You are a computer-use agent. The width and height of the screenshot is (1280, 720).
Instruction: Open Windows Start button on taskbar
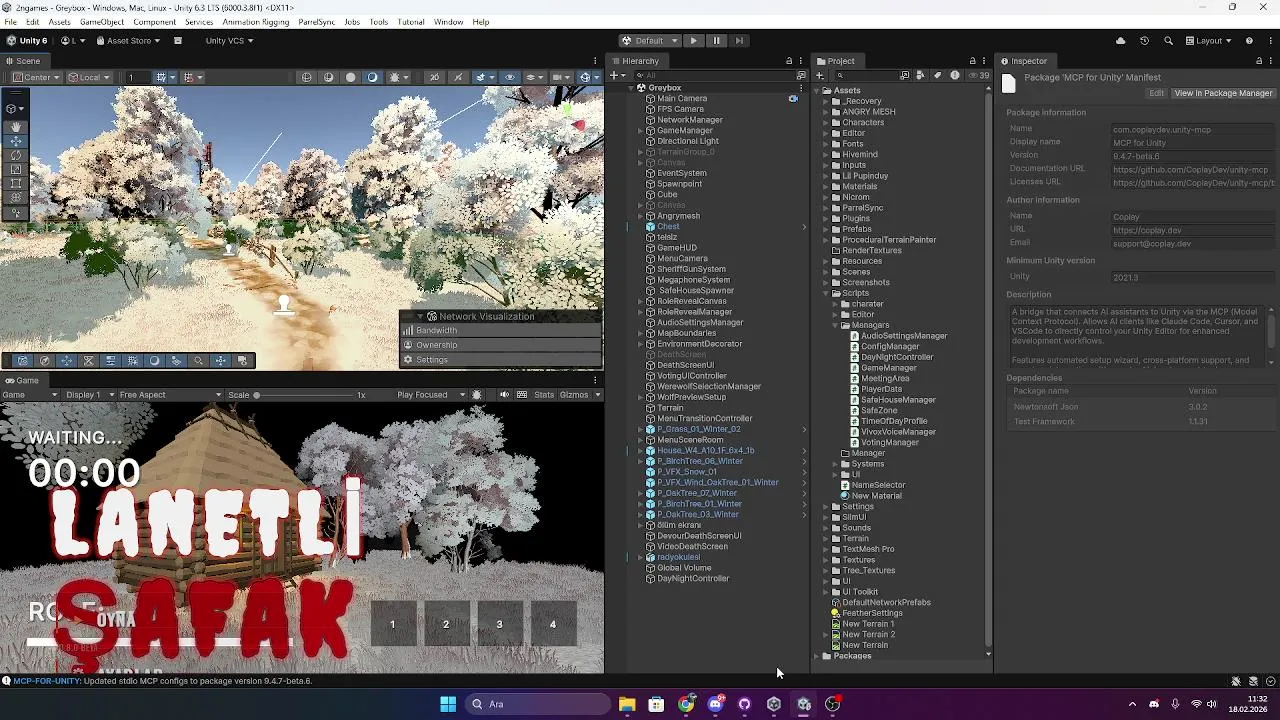click(448, 704)
